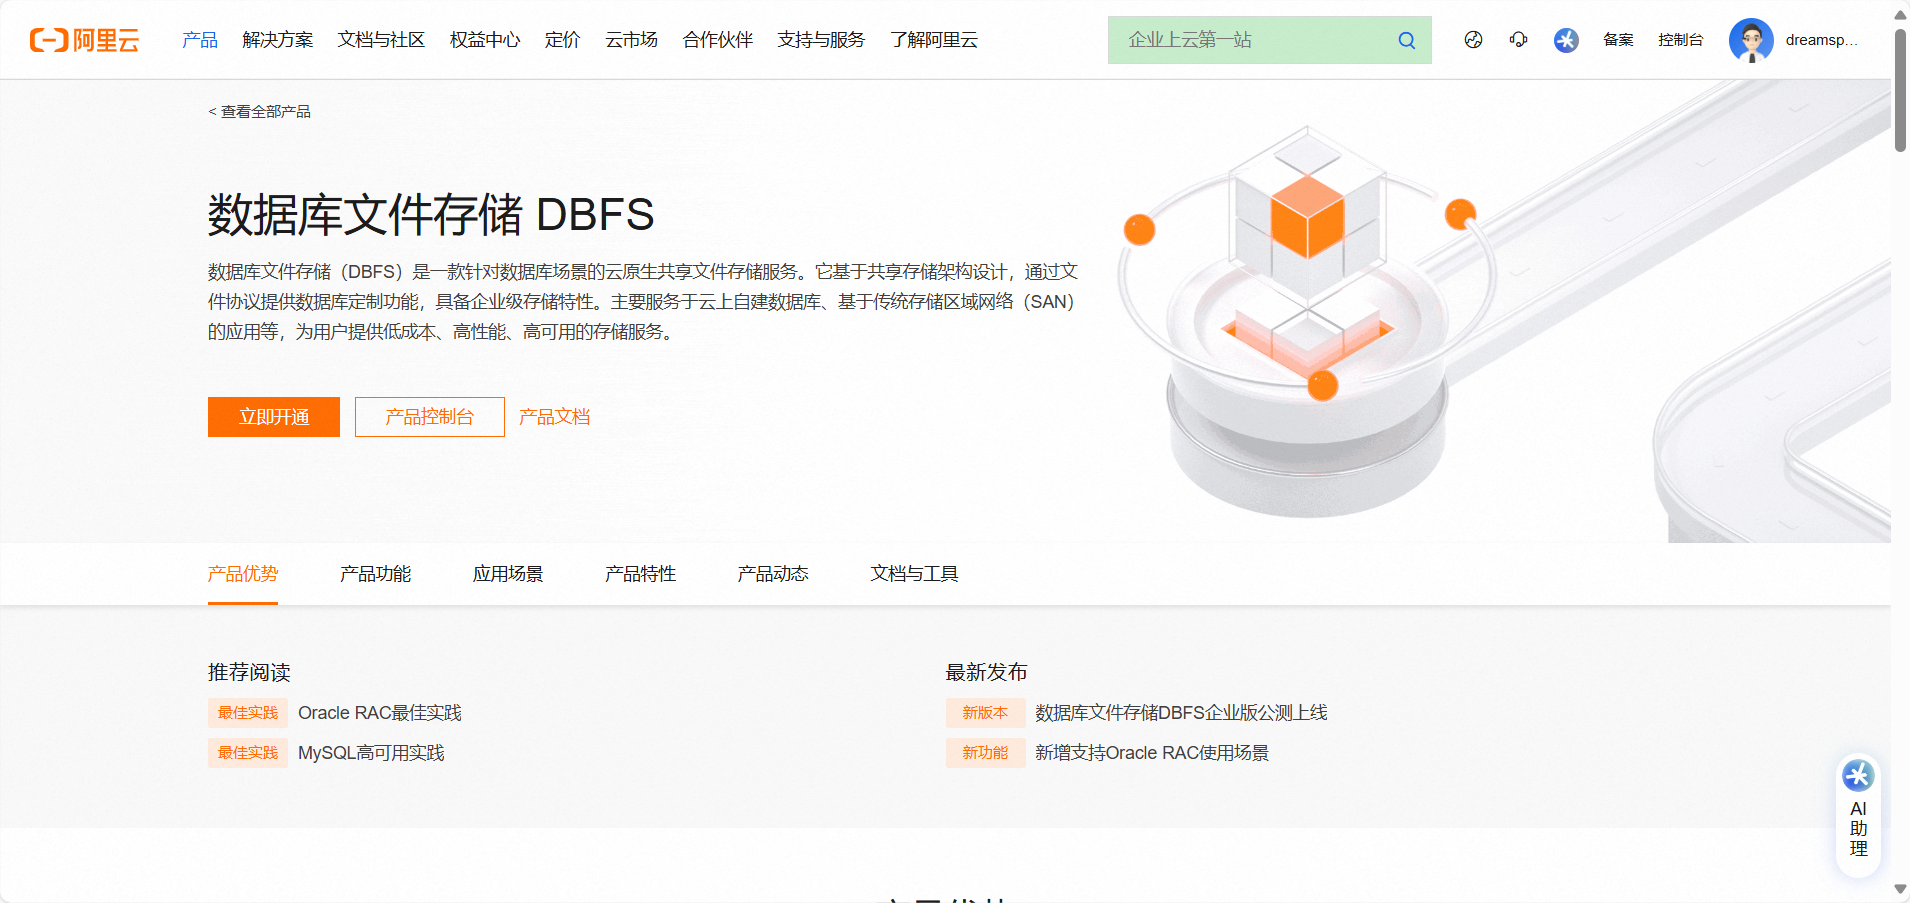This screenshot has width=1910, height=903.
Task: Open the globe language/region icon
Action: (x=1473, y=40)
